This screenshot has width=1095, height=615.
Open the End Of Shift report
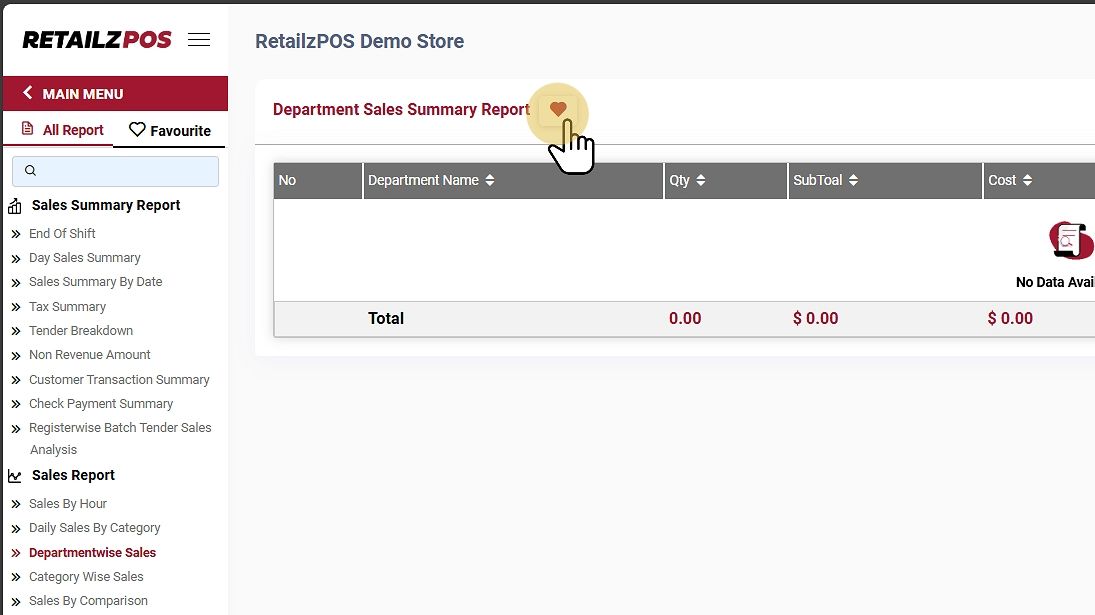click(62, 233)
